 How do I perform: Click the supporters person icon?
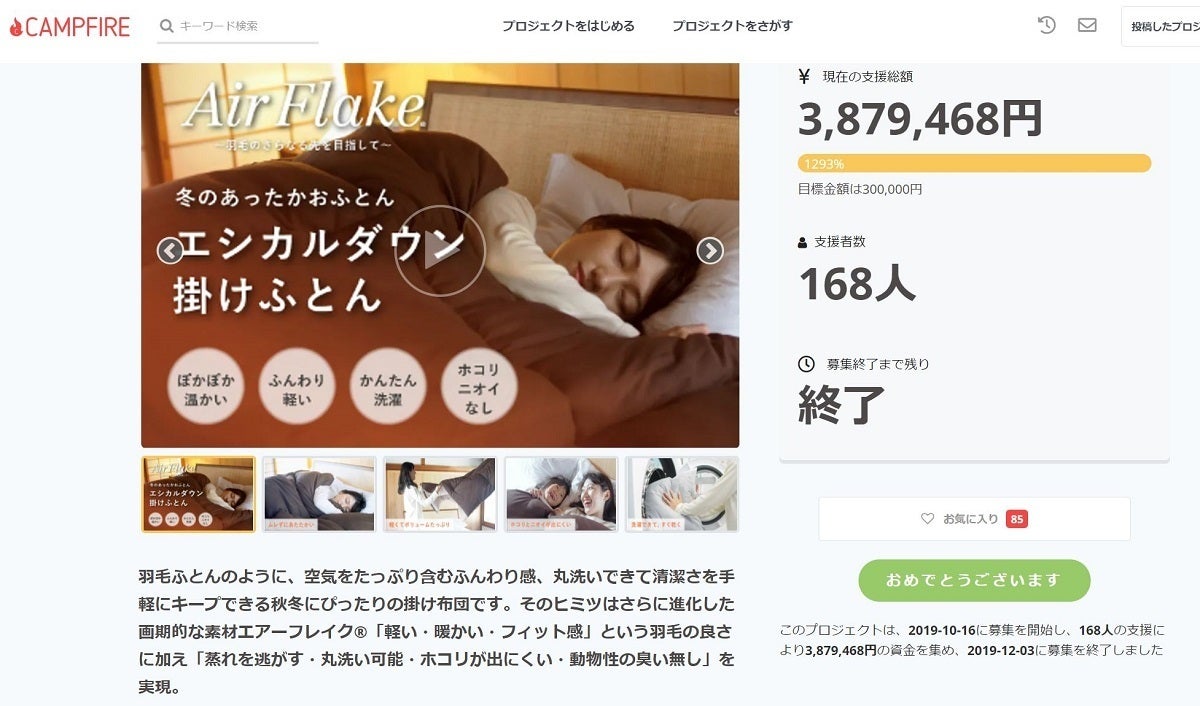click(x=803, y=242)
